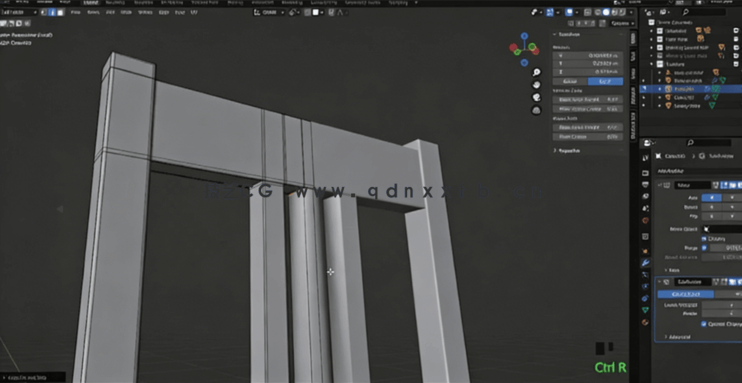The image size is (742, 383).
Task: Open the Scene properties tab
Action: (x=645, y=208)
